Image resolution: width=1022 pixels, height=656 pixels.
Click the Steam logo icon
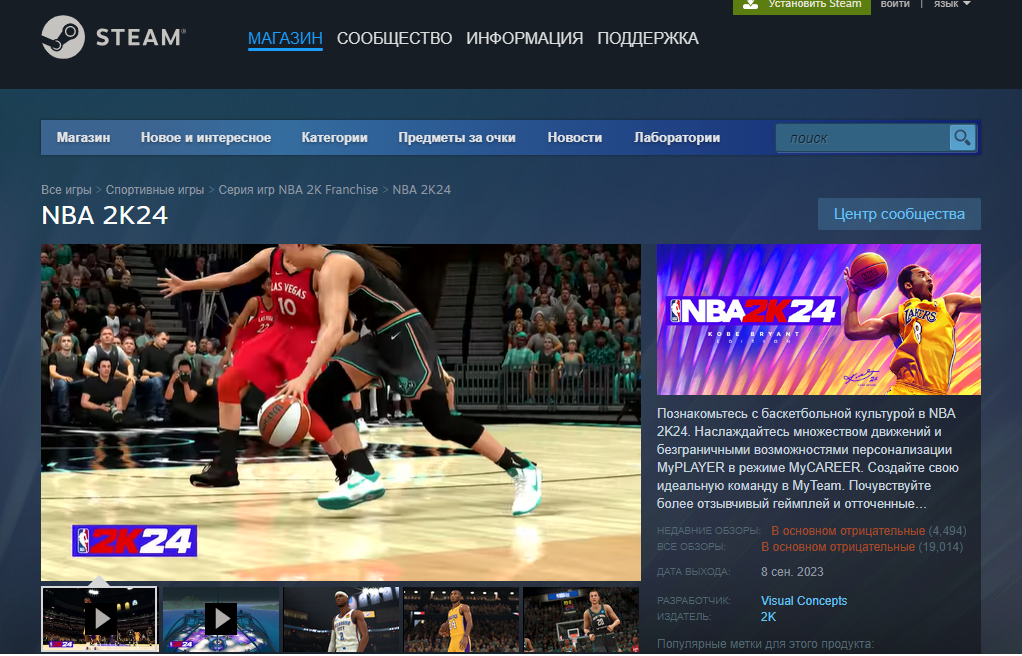63,37
